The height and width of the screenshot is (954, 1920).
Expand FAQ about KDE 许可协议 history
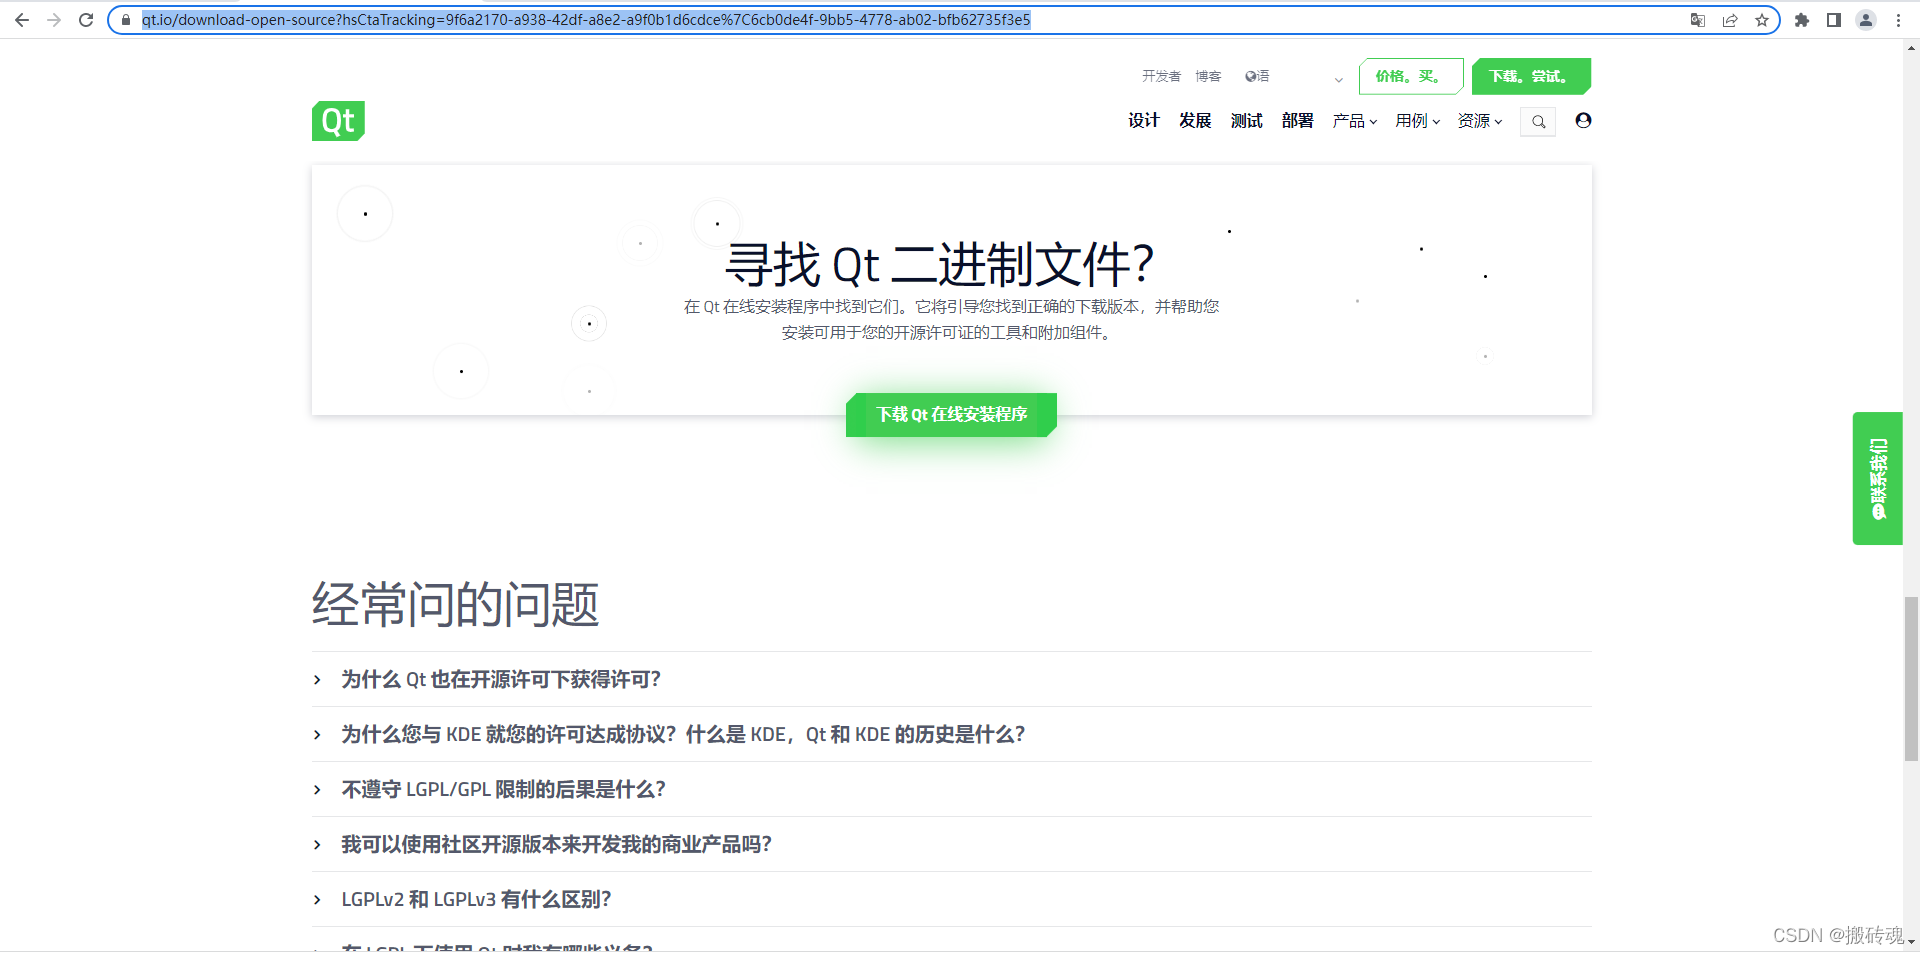coord(951,734)
